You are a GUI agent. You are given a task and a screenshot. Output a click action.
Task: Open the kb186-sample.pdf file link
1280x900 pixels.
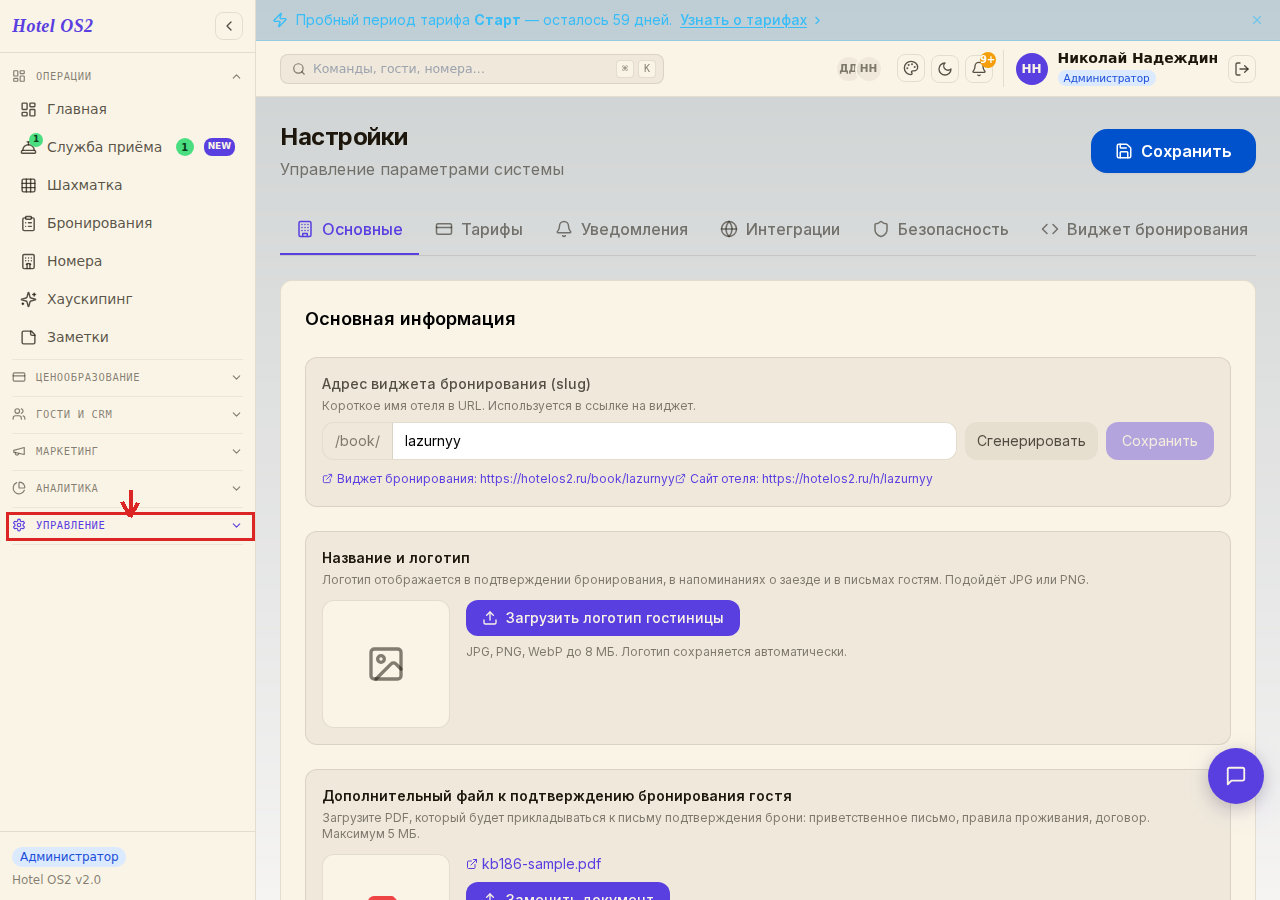click(x=534, y=864)
